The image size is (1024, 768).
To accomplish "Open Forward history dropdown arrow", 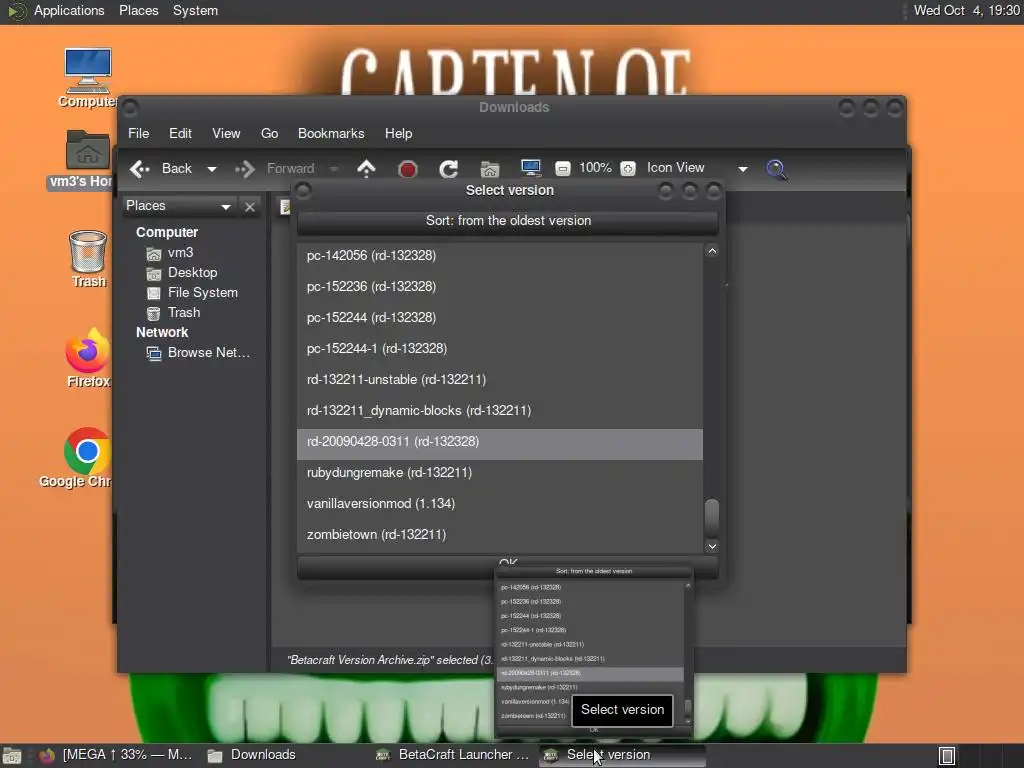I will (334, 169).
